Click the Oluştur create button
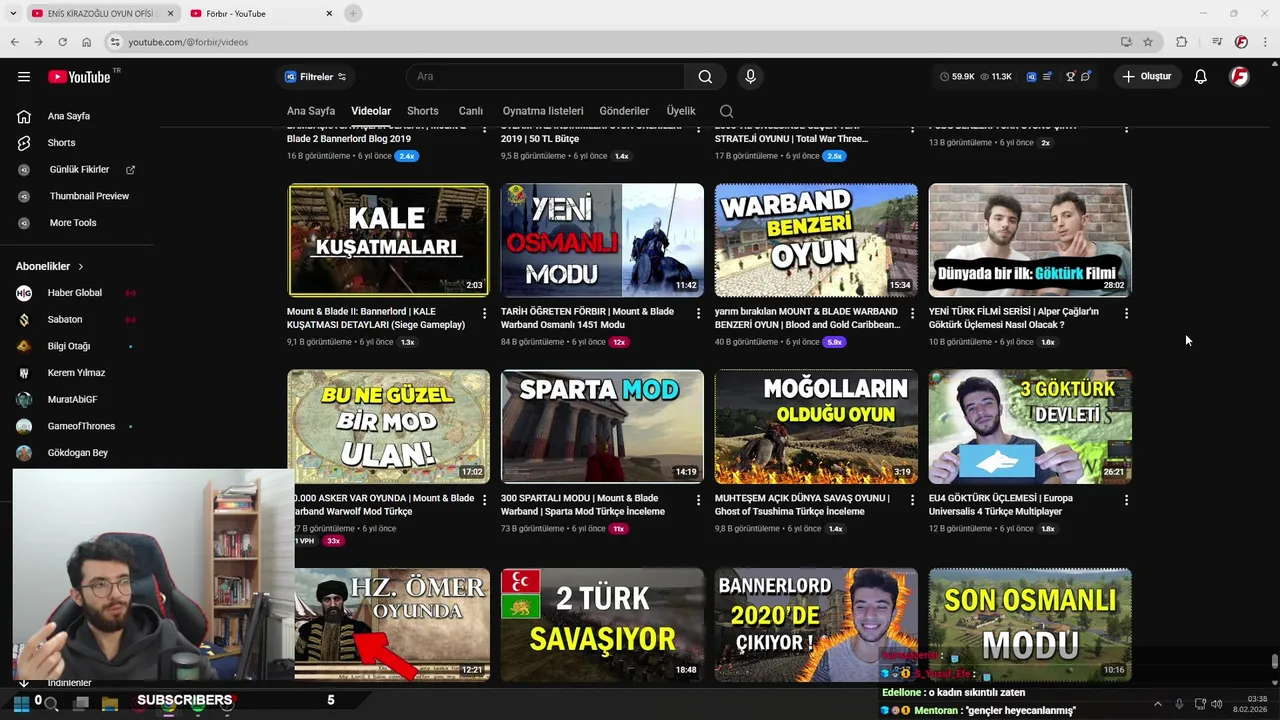The image size is (1280, 720). (x=1146, y=77)
